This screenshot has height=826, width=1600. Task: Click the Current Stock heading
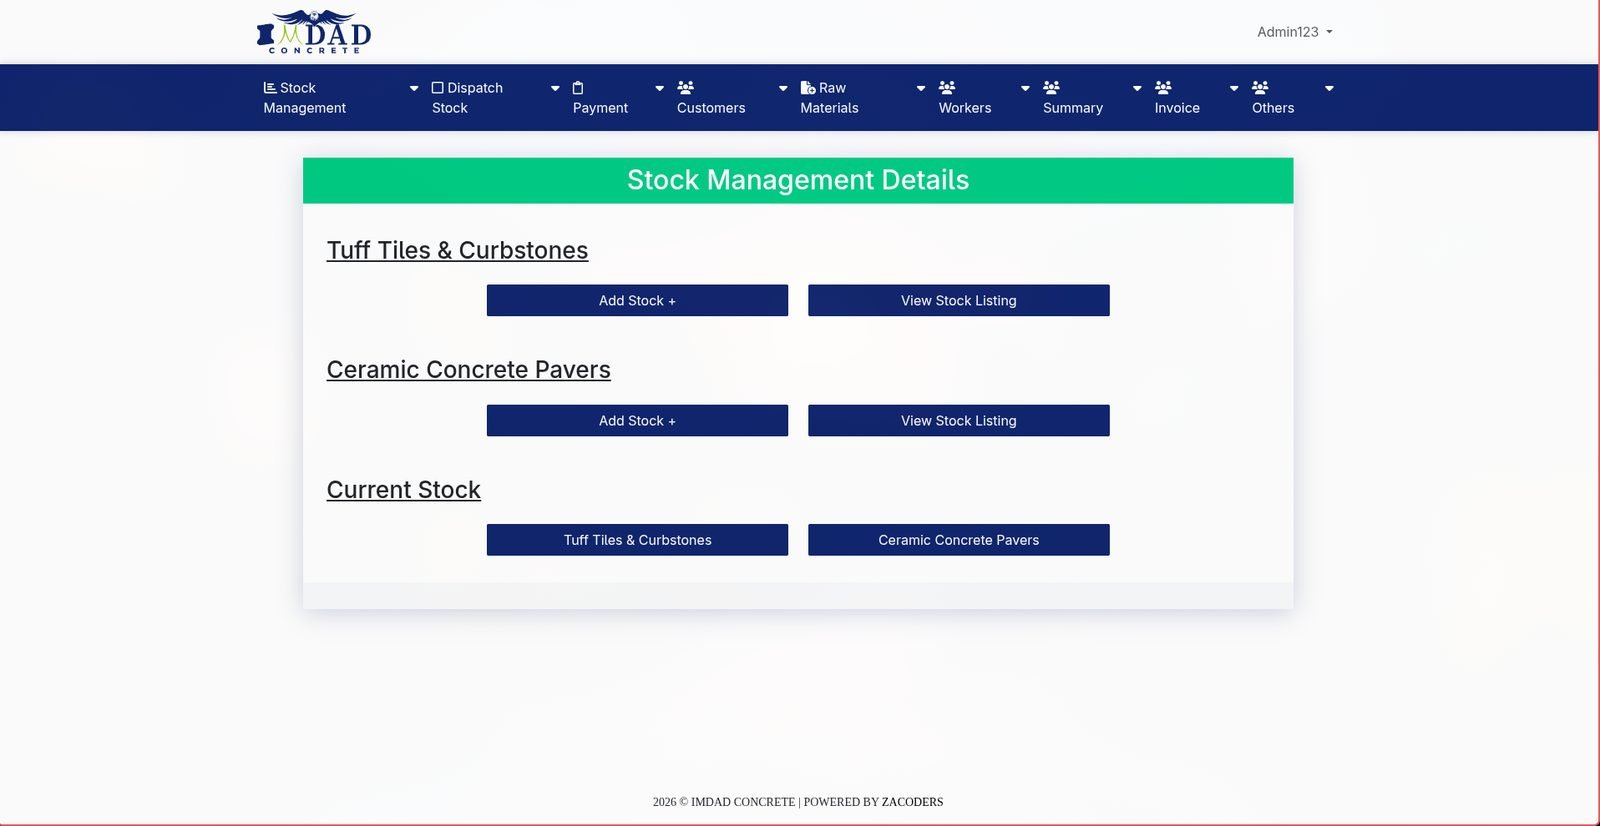[x=403, y=490]
